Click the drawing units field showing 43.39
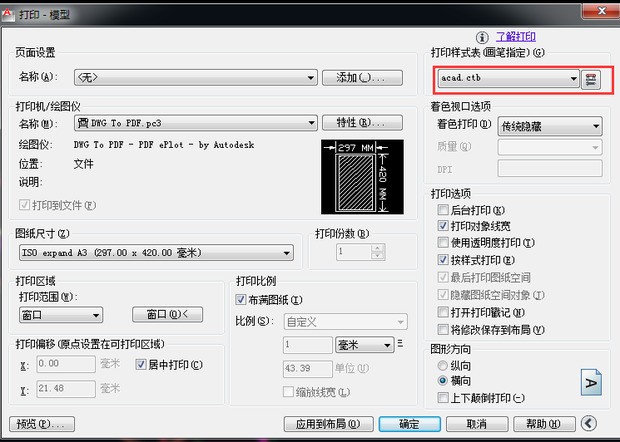620x442 pixels. point(308,368)
